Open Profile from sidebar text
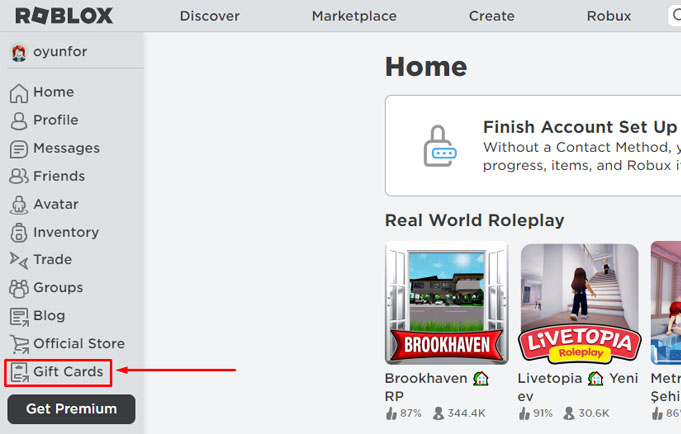Image resolution: width=681 pixels, height=434 pixels. pos(56,120)
